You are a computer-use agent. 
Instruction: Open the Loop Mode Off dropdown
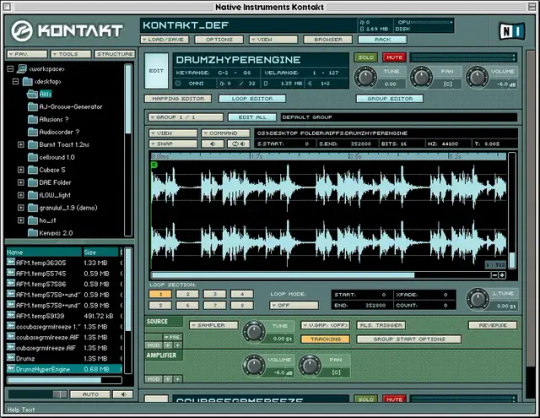pos(294,305)
